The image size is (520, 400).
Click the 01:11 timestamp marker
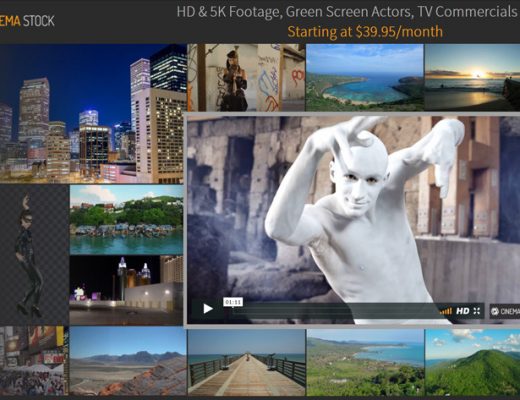[233, 302]
